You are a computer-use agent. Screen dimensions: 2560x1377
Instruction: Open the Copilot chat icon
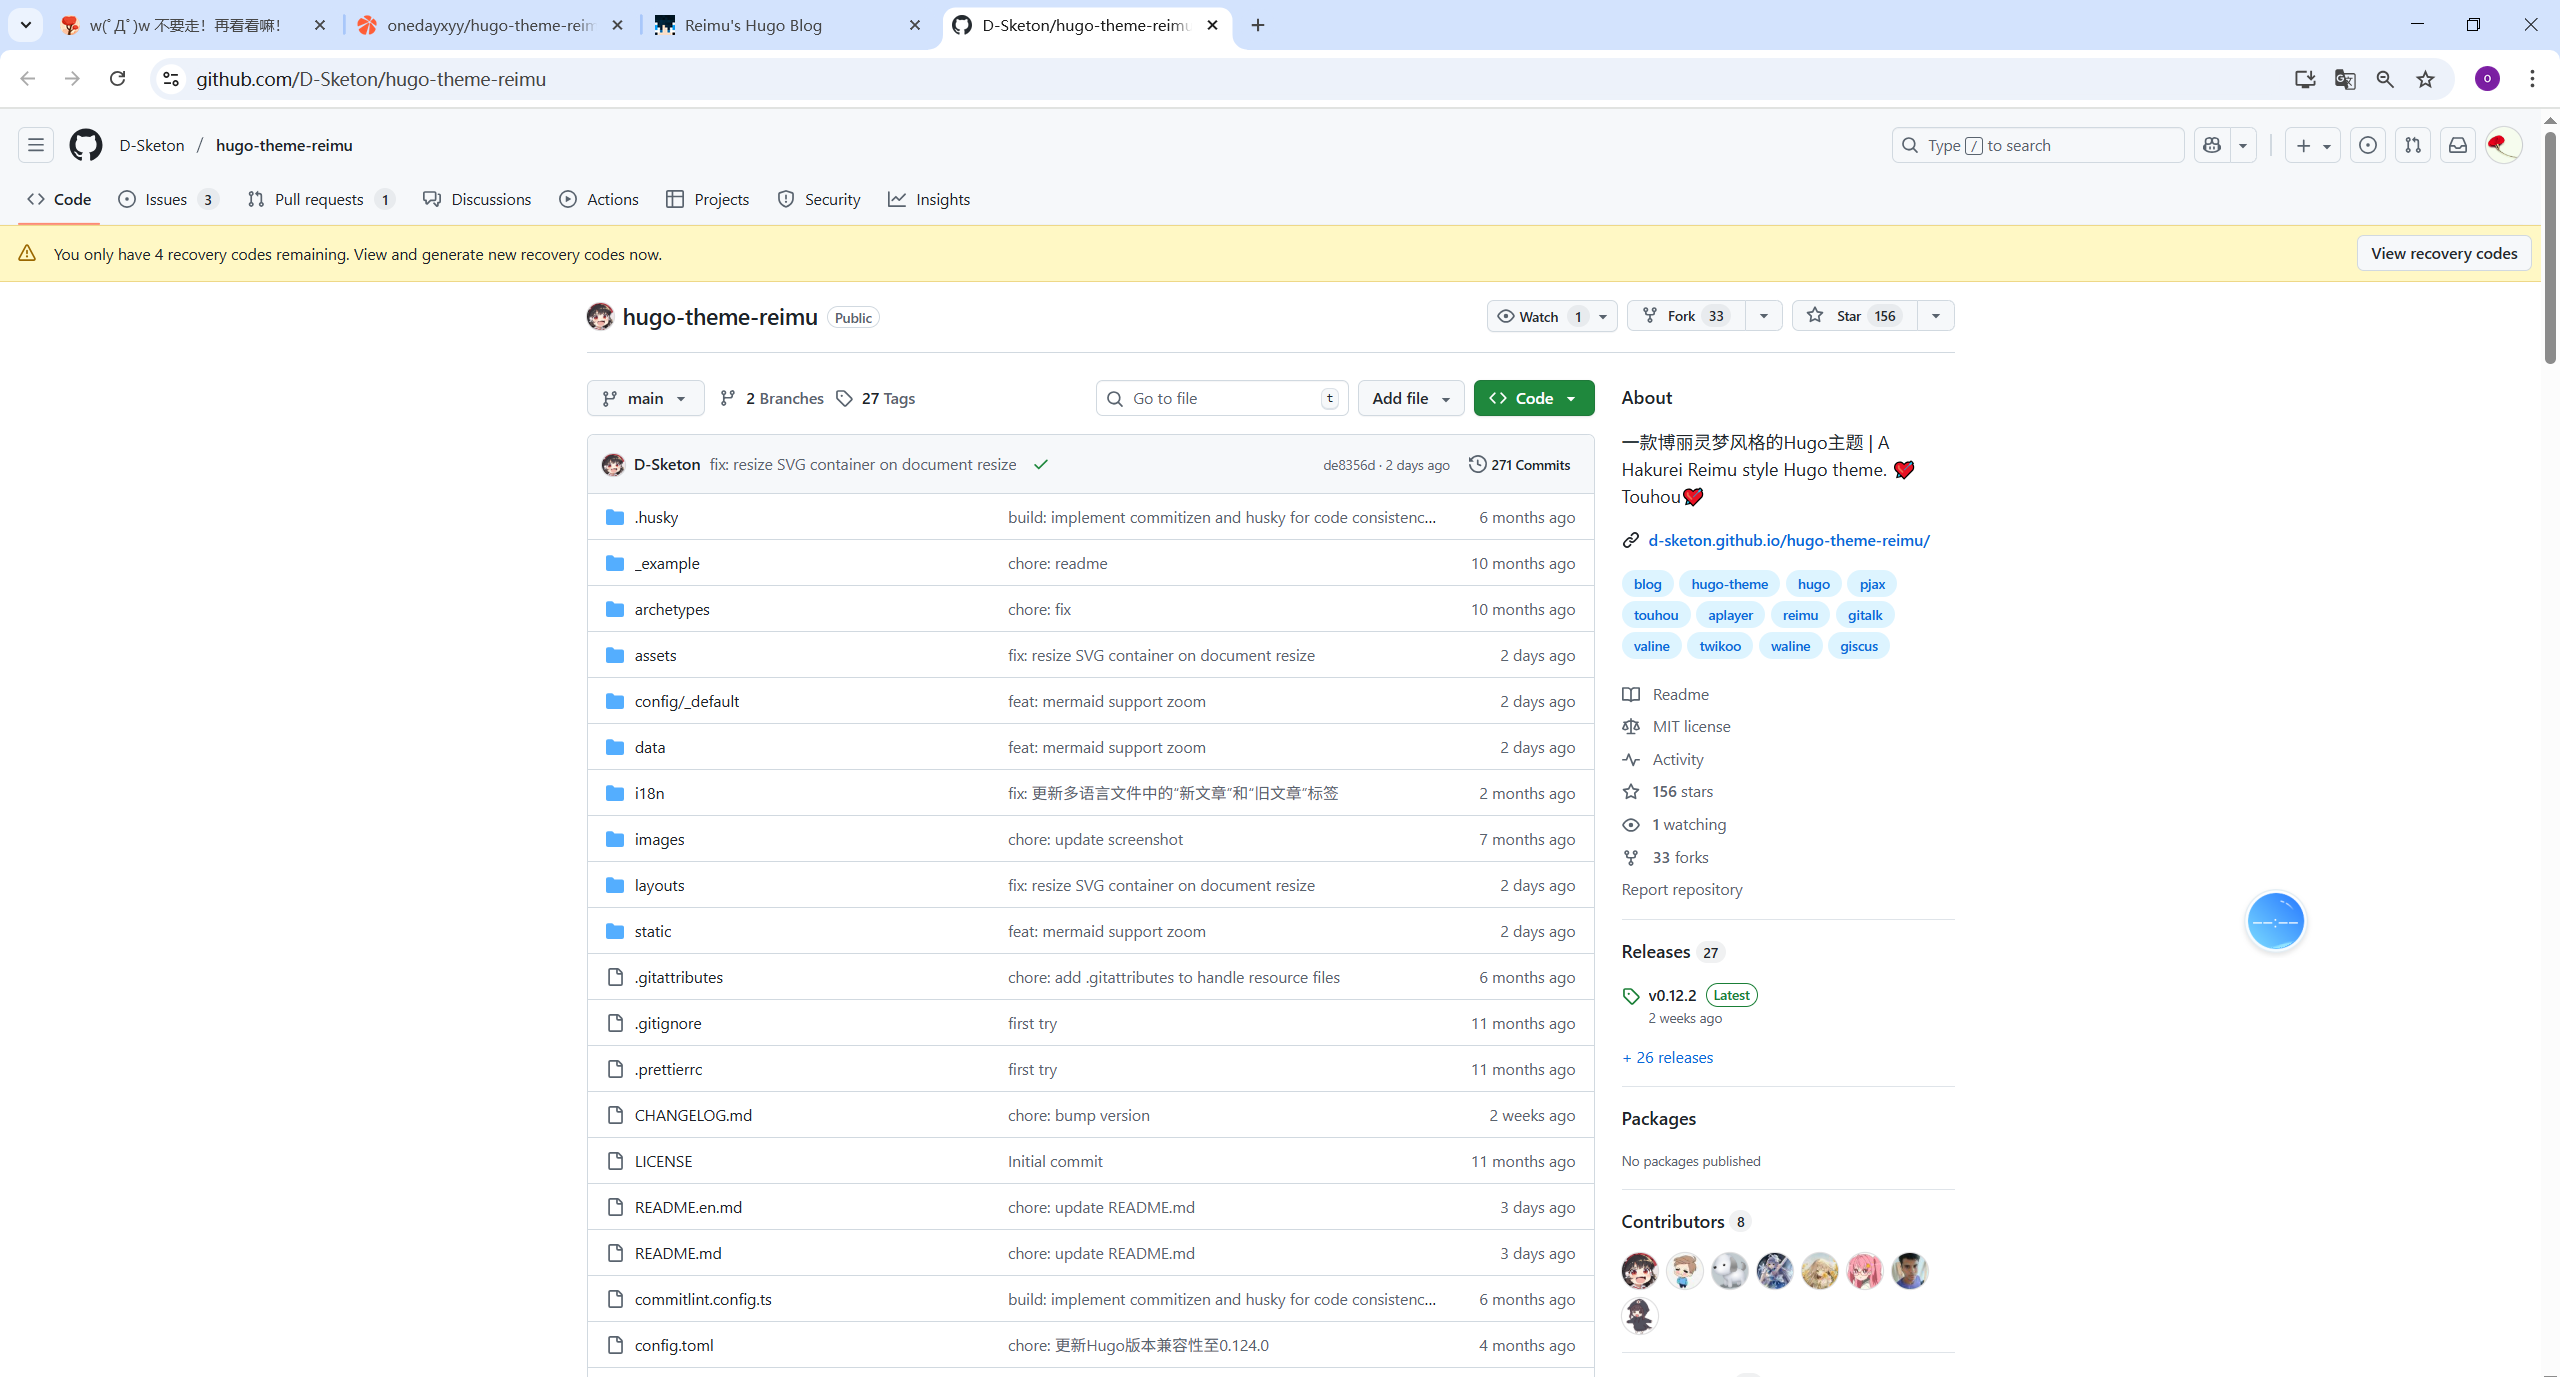tap(2212, 145)
